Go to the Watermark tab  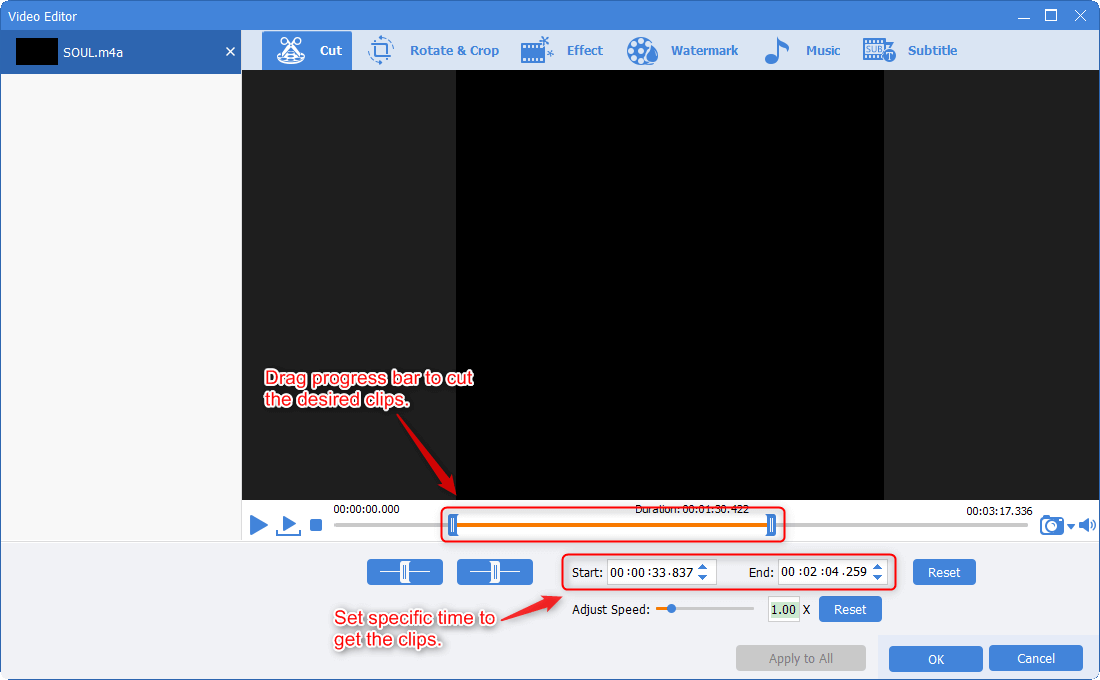tap(683, 51)
